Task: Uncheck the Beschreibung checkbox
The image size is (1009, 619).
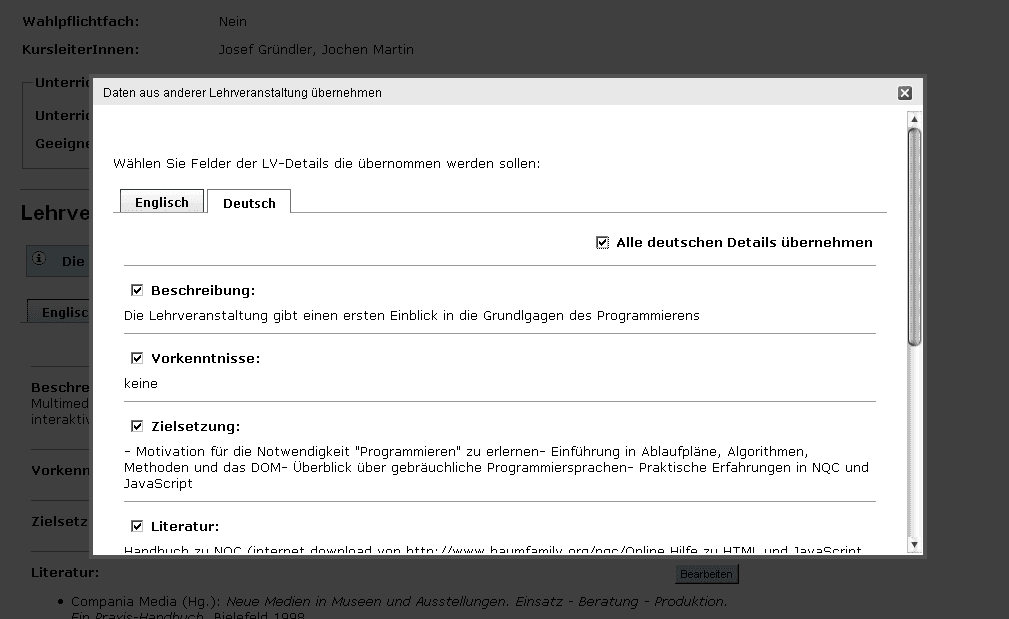Action: pos(137,291)
